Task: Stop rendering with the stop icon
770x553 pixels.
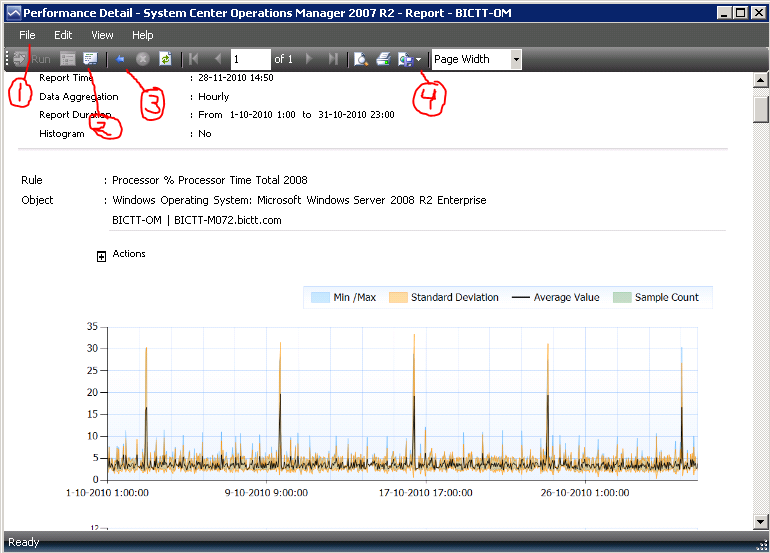Action: [x=142, y=59]
